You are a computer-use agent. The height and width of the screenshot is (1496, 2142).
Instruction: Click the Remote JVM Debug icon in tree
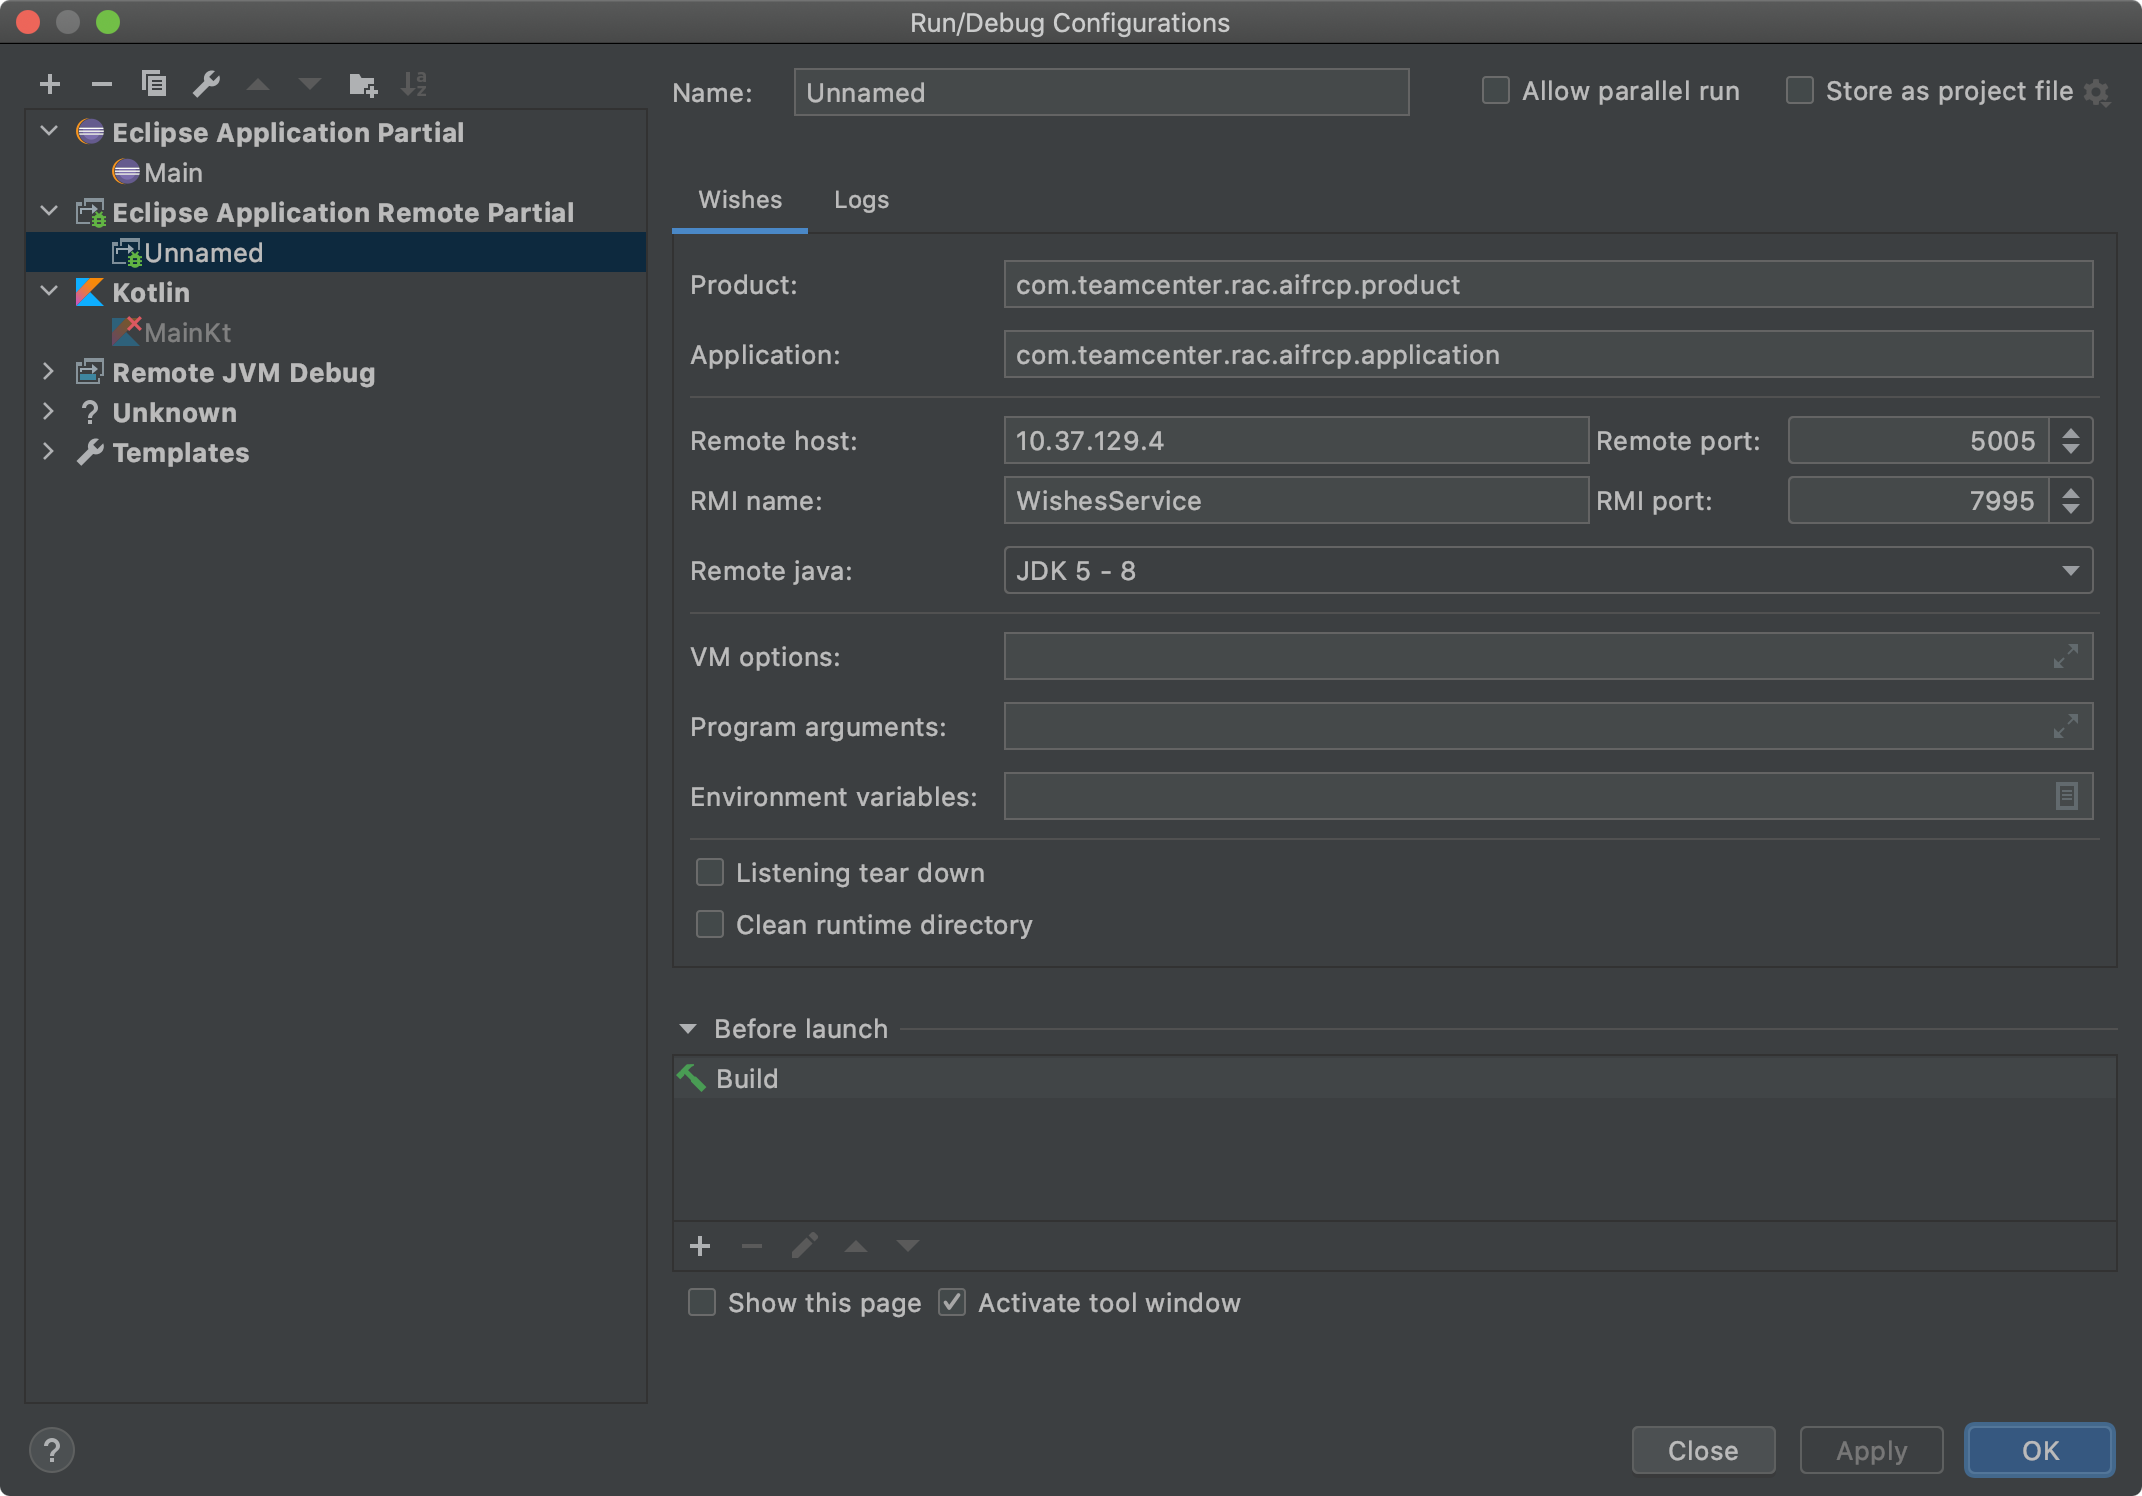(x=90, y=372)
